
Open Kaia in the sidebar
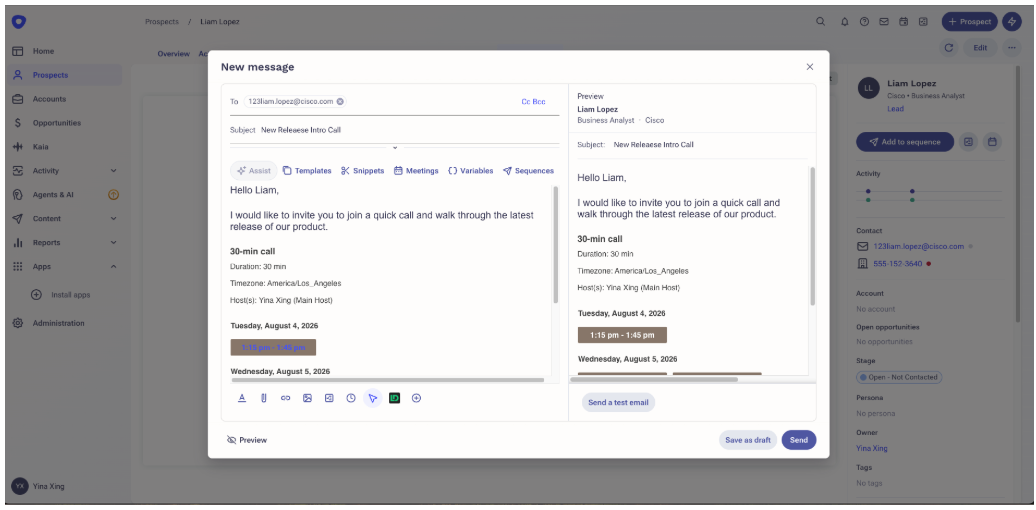tap(65, 147)
